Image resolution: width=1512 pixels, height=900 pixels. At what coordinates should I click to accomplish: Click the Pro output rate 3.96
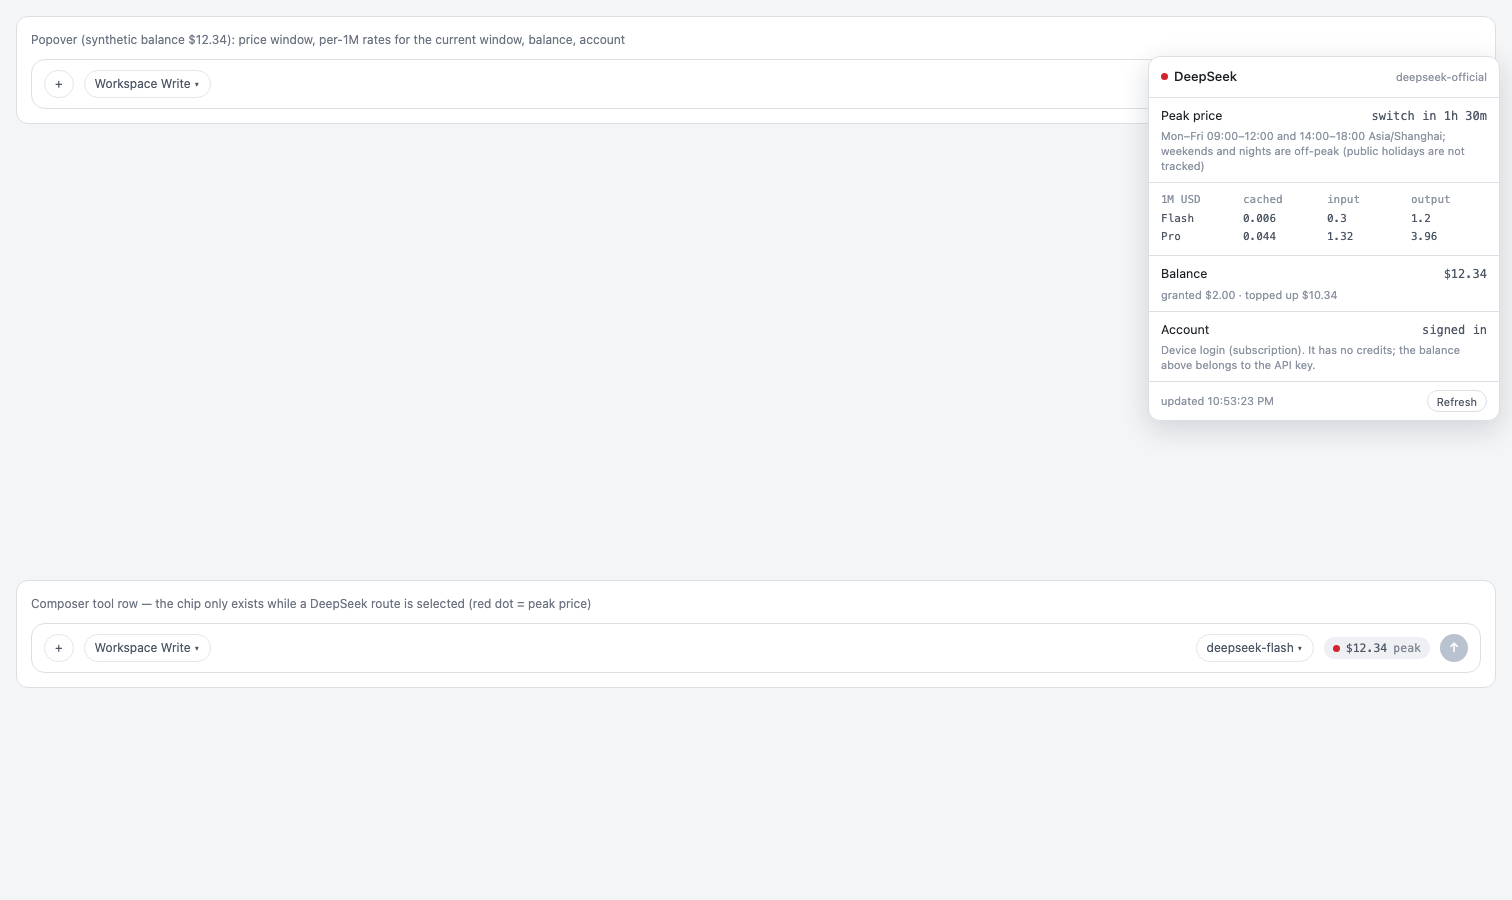tap(1424, 236)
